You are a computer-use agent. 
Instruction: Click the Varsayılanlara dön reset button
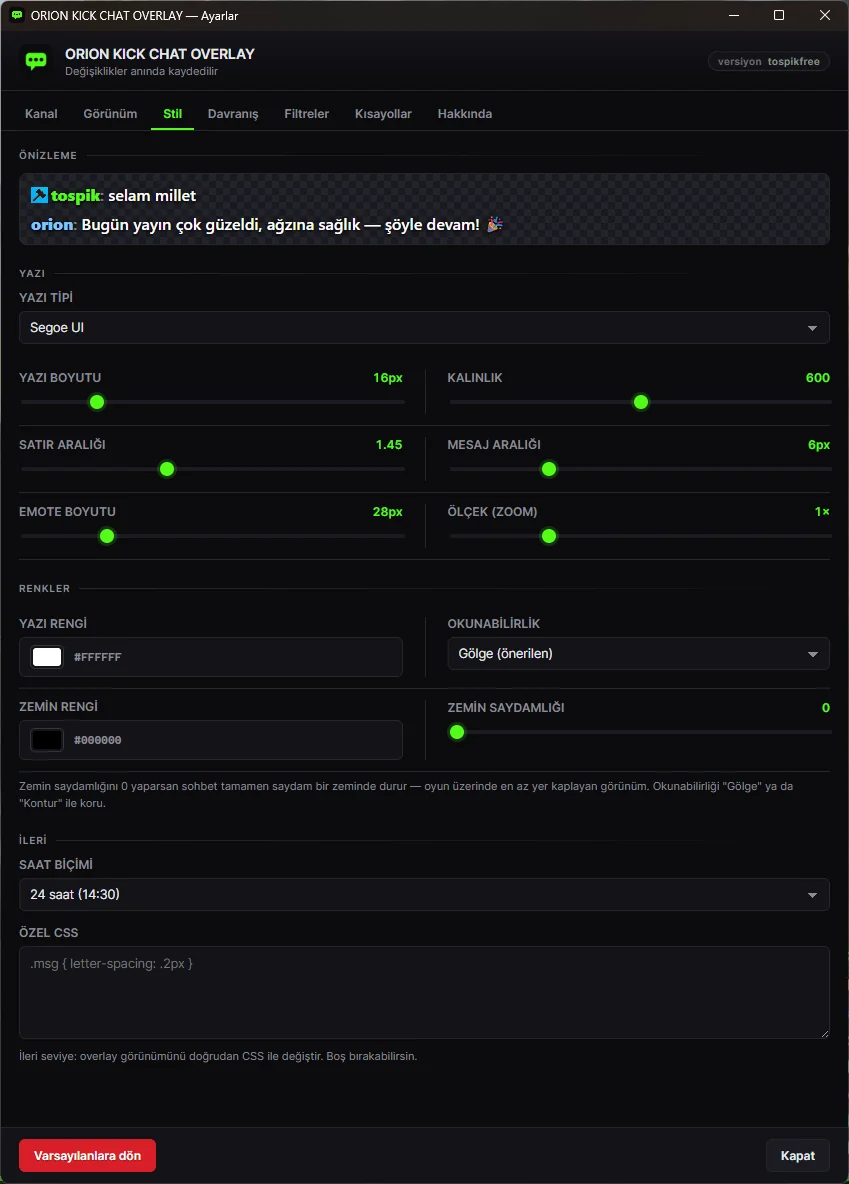[x=88, y=1156]
